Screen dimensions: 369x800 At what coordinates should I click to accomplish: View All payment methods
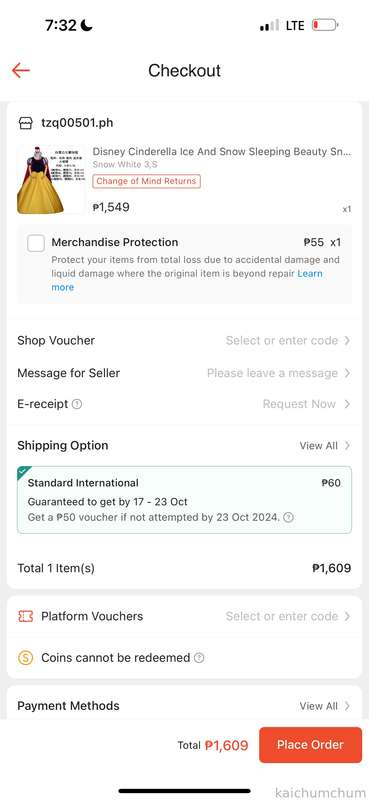point(325,706)
